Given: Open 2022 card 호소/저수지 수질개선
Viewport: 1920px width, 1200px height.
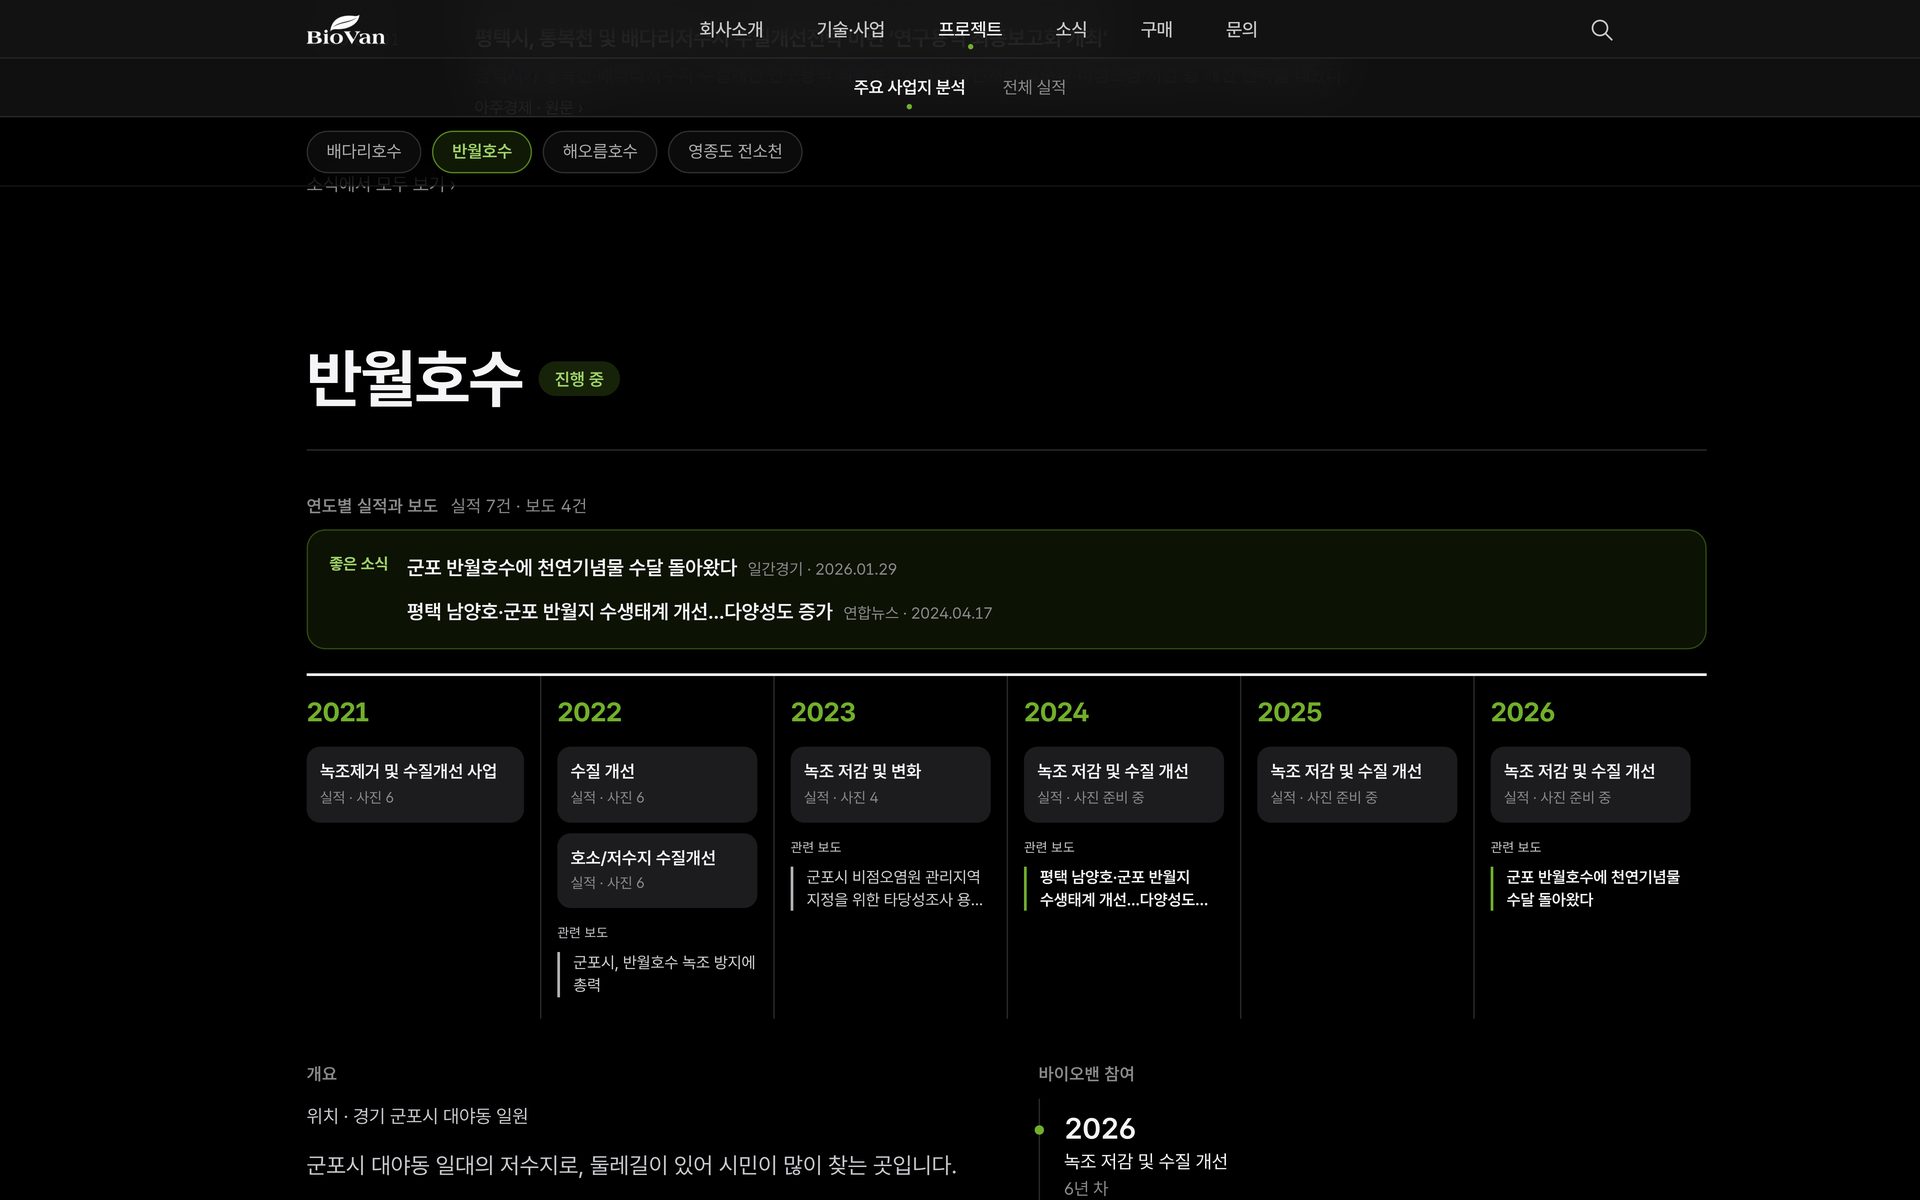Looking at the screenshot, I should tap(657, 870).
